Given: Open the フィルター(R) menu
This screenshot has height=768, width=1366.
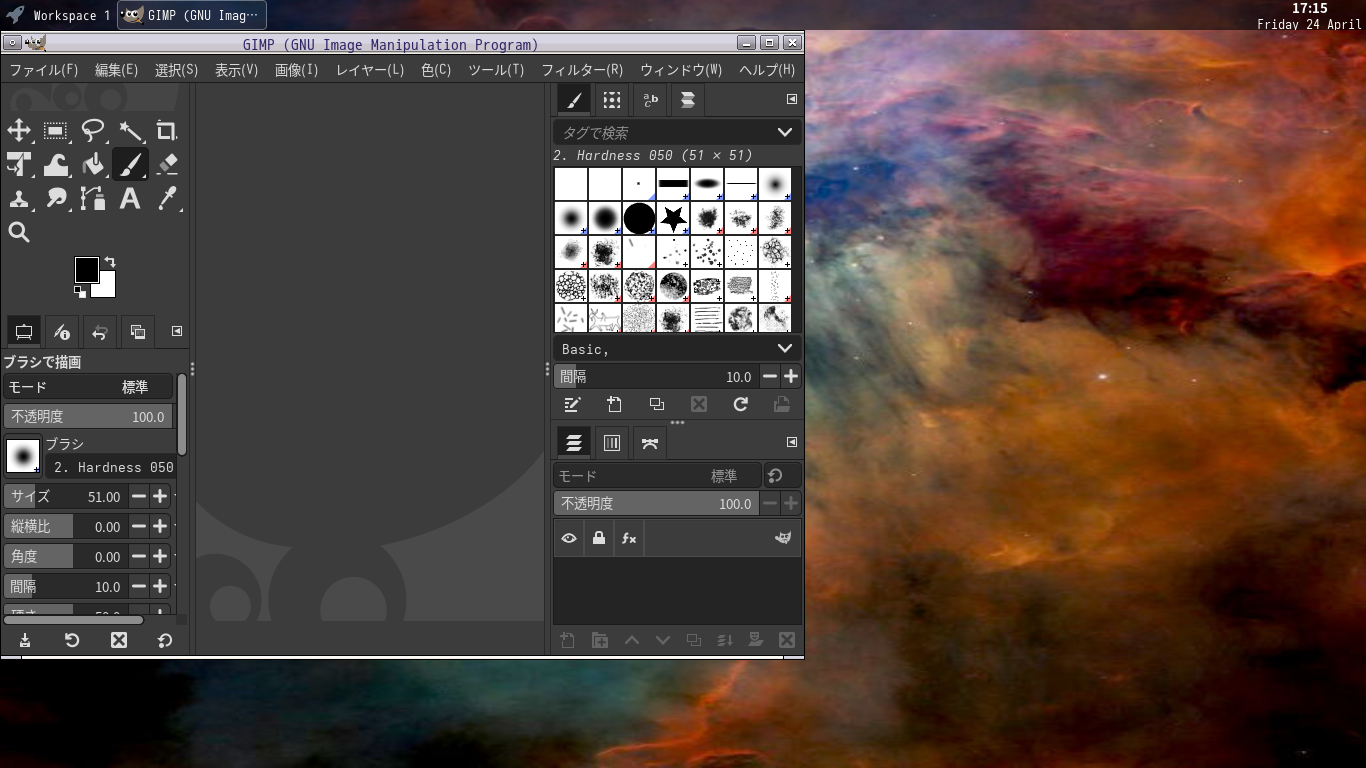Looking at the screenshot, I should coord(582,70).
